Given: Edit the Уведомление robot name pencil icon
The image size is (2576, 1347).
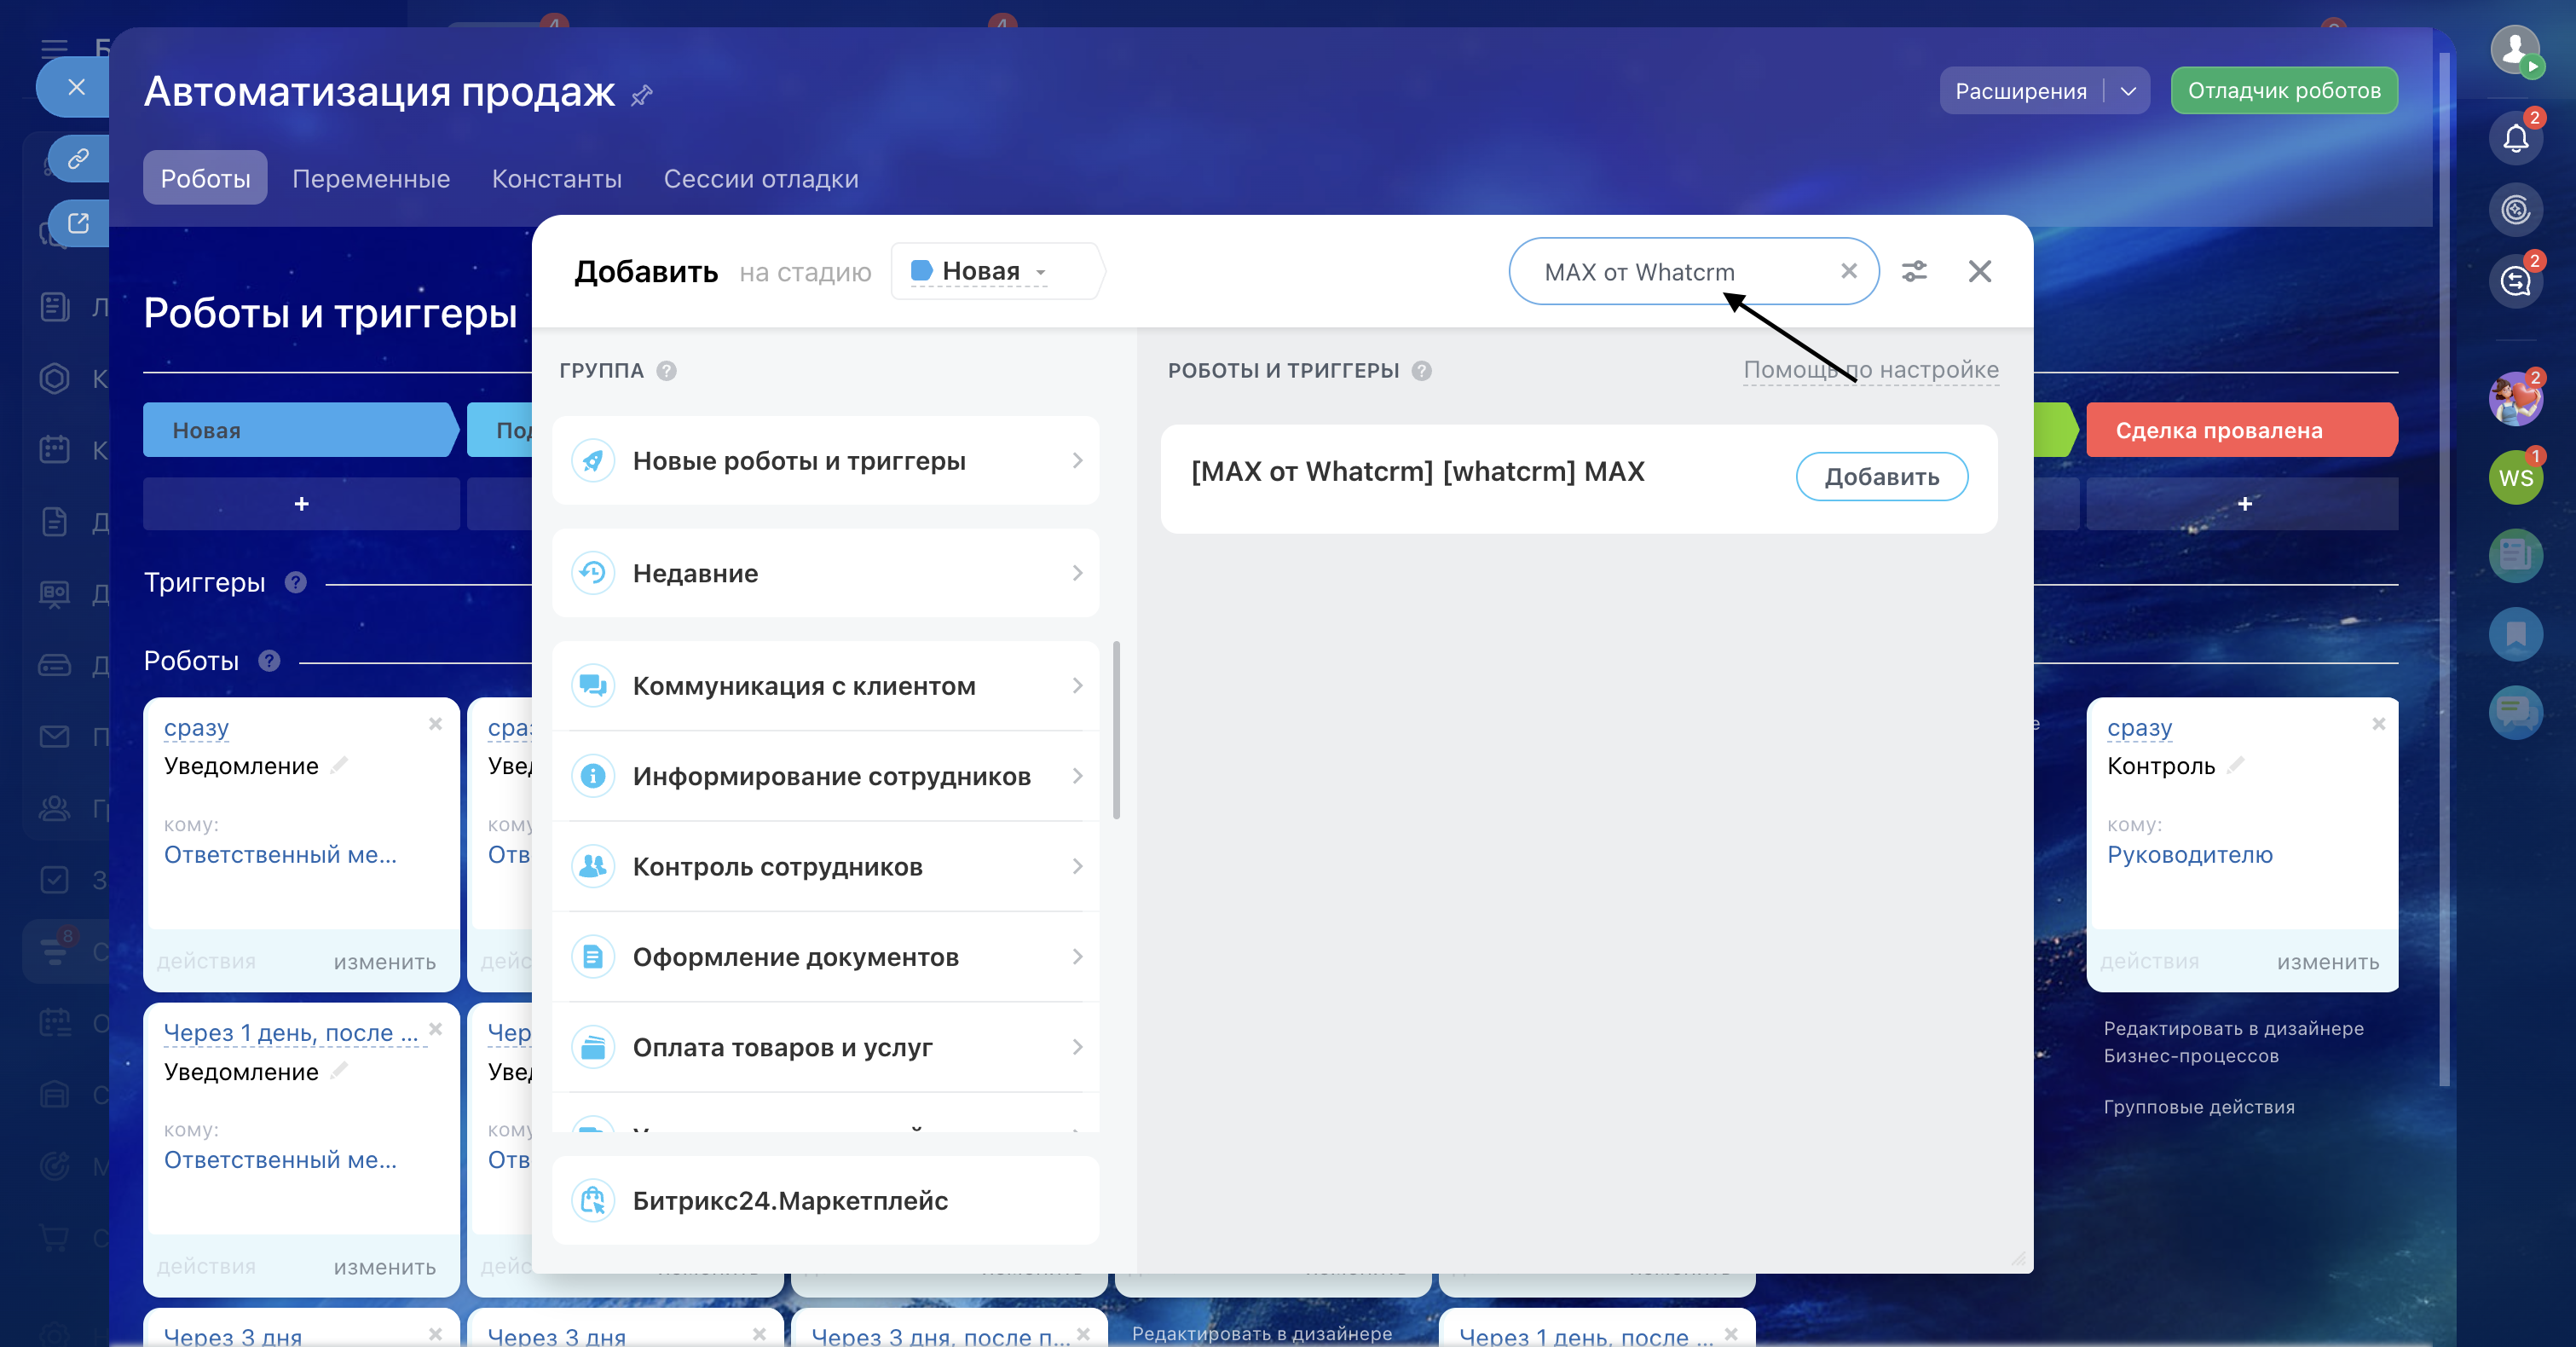Looking at the screenshot, I should tap(340, 765).
